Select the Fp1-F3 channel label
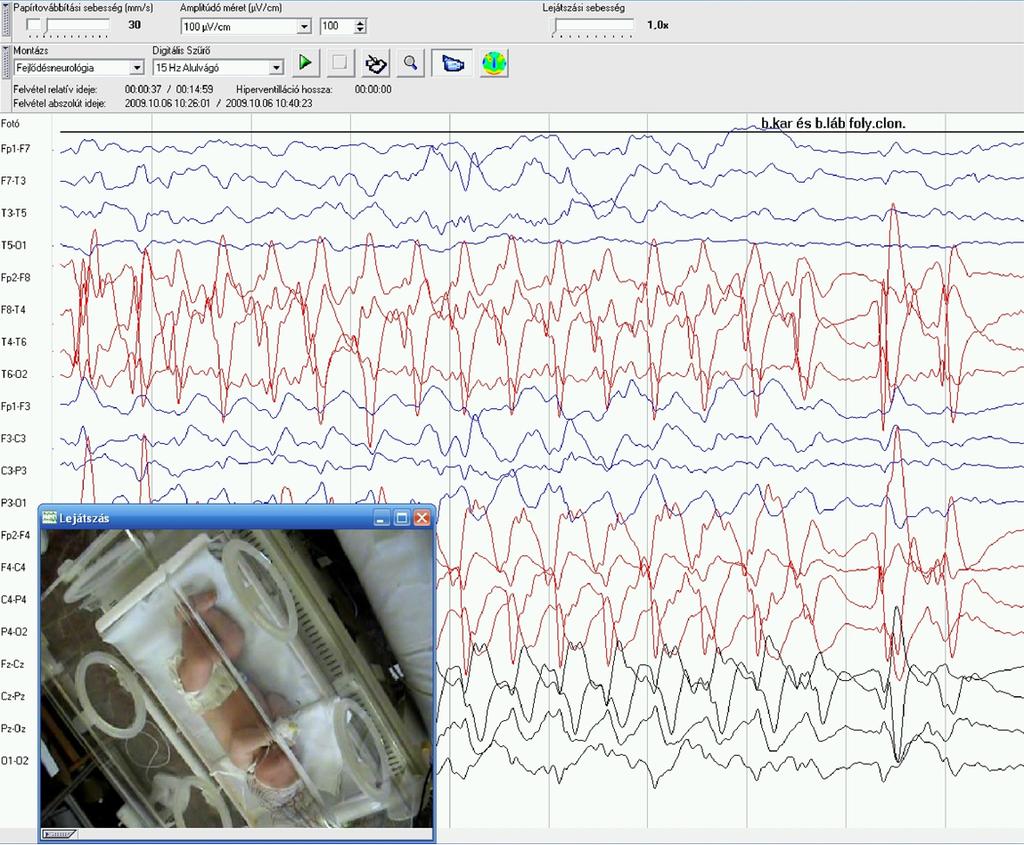The width and height of the screenshot is (1024, 845). click(16, 406)
